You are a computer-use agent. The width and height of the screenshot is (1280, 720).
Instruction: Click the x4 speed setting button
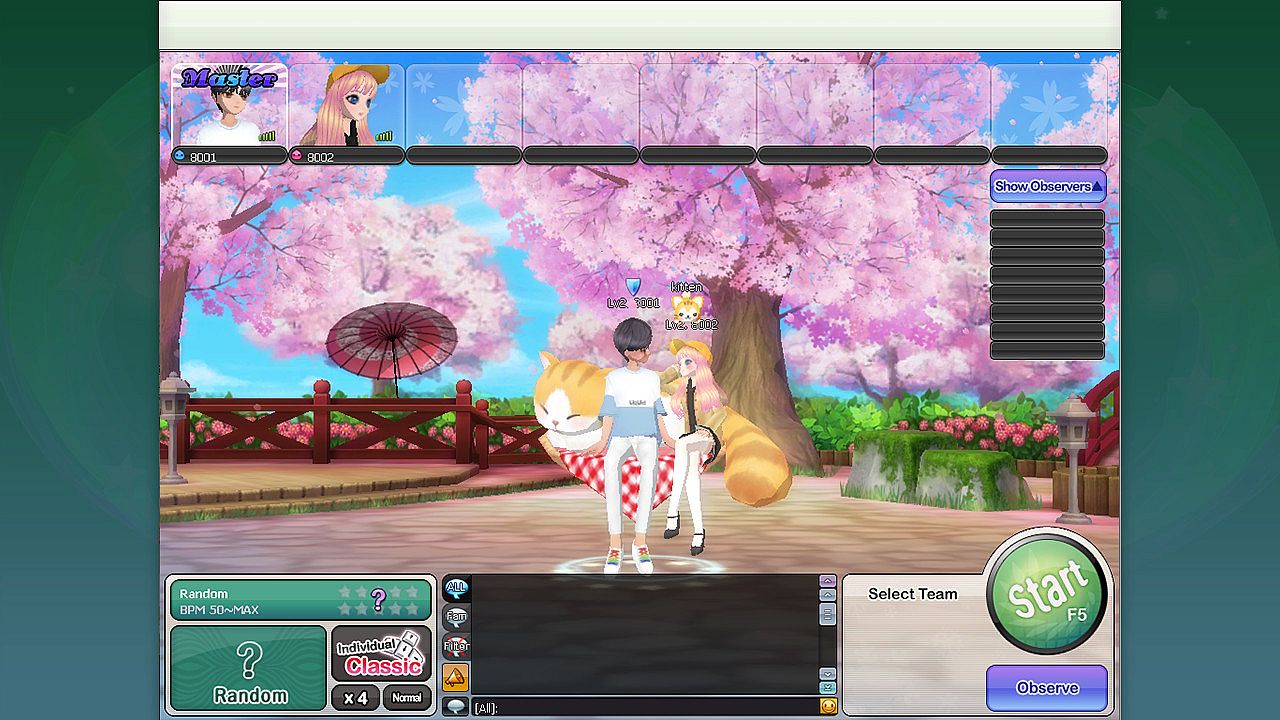point(356,698)
